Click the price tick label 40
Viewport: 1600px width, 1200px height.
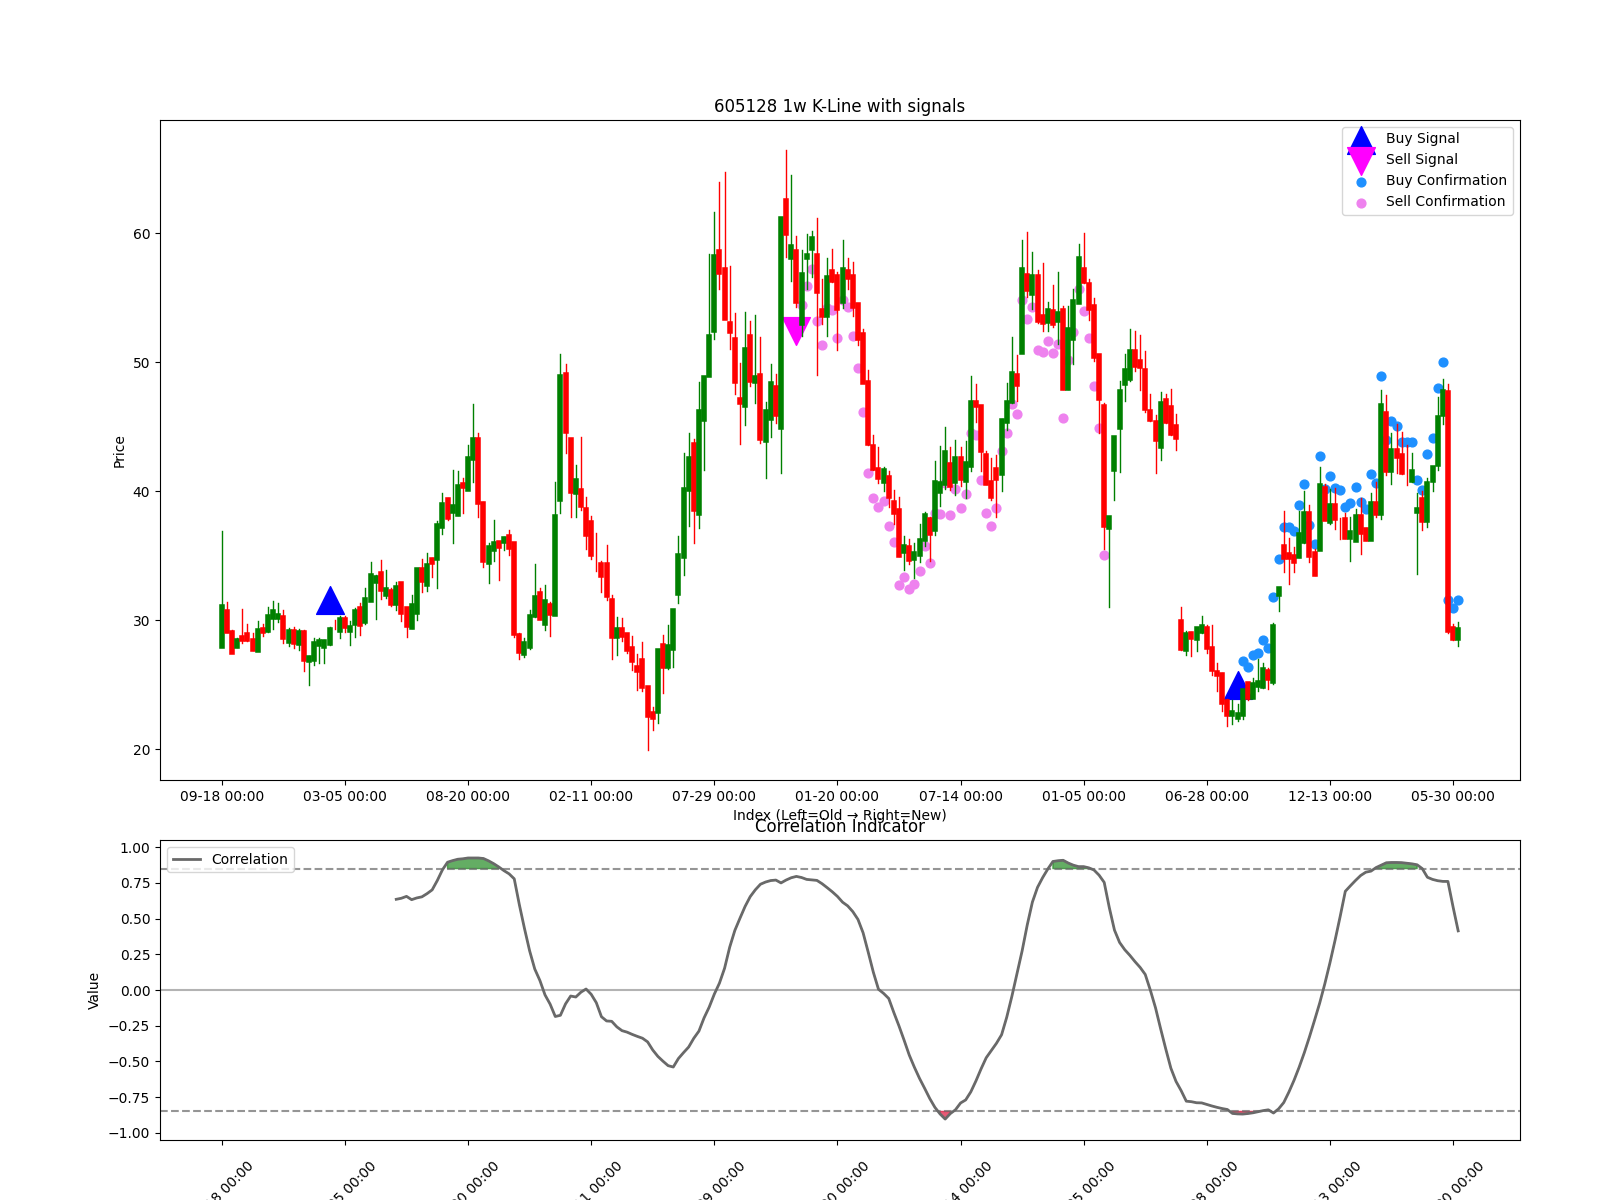tap(141, 492)
